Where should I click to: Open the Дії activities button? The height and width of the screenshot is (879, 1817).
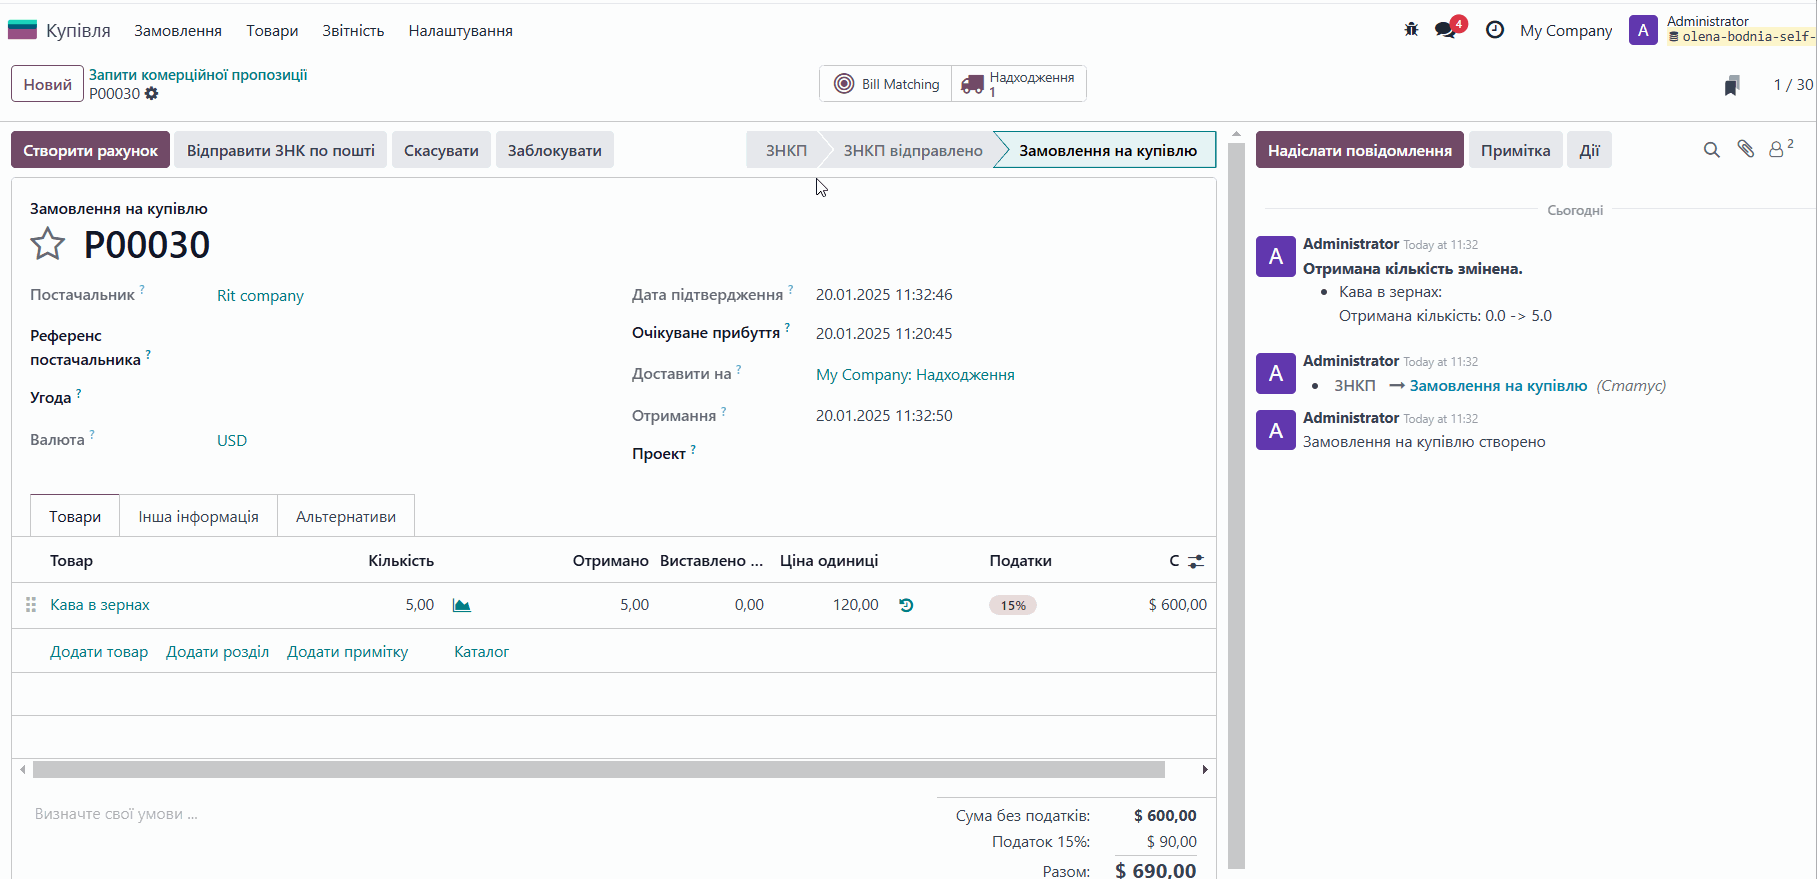point(1589,150)
